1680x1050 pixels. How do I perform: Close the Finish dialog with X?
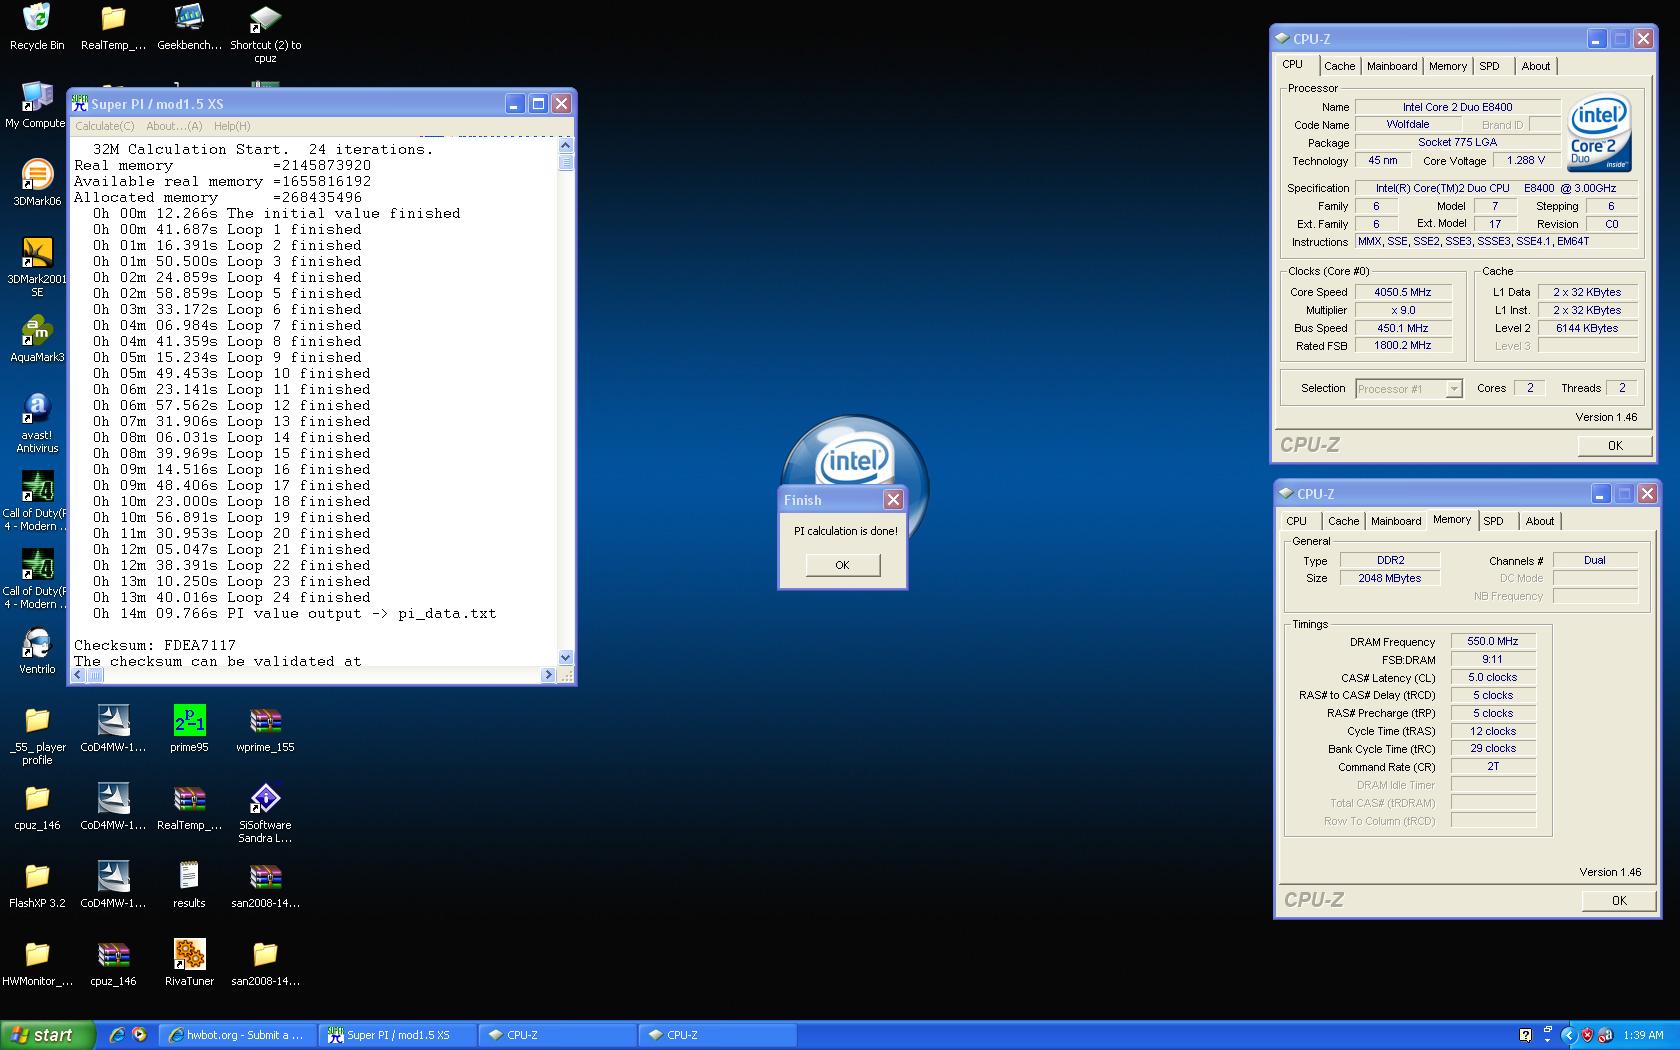tap(893, 500)
